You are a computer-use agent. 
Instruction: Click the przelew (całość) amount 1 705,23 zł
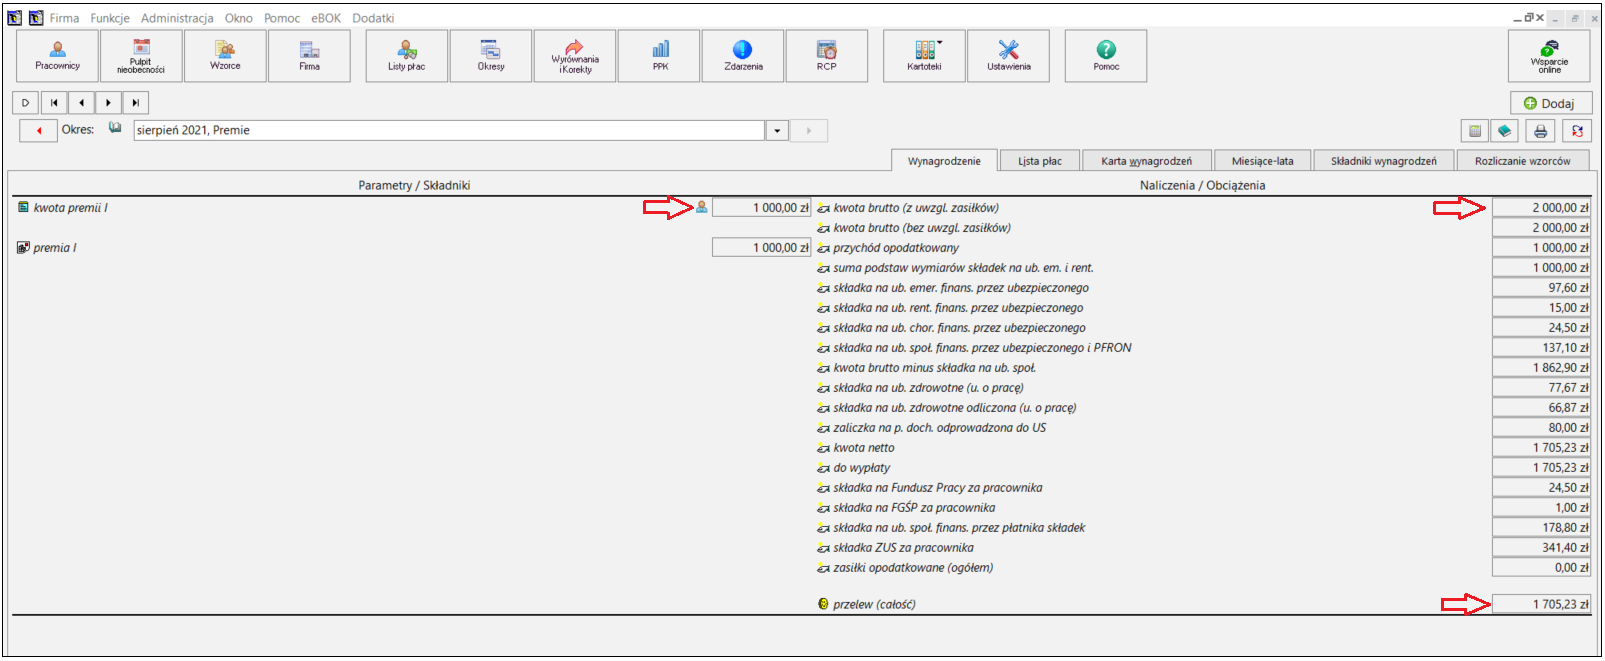[1541, 604]
